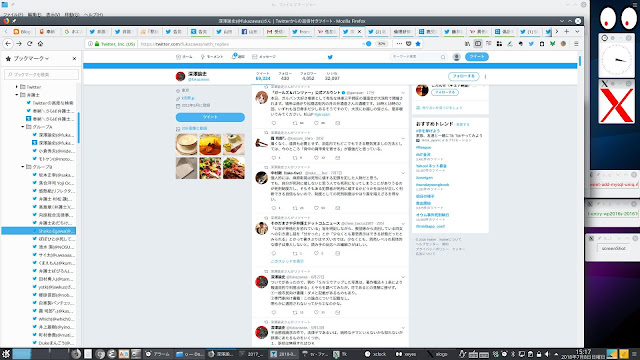Open the salad photo media thumbnail
The width and height of the screenshot is (640, 360).
tap(210, 168)
